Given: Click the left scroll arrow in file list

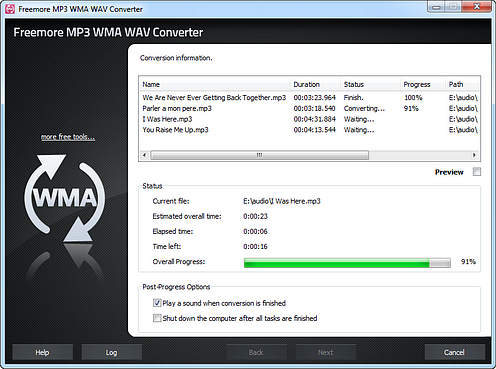Looking at the screenshot, I should tap(144, 155).
